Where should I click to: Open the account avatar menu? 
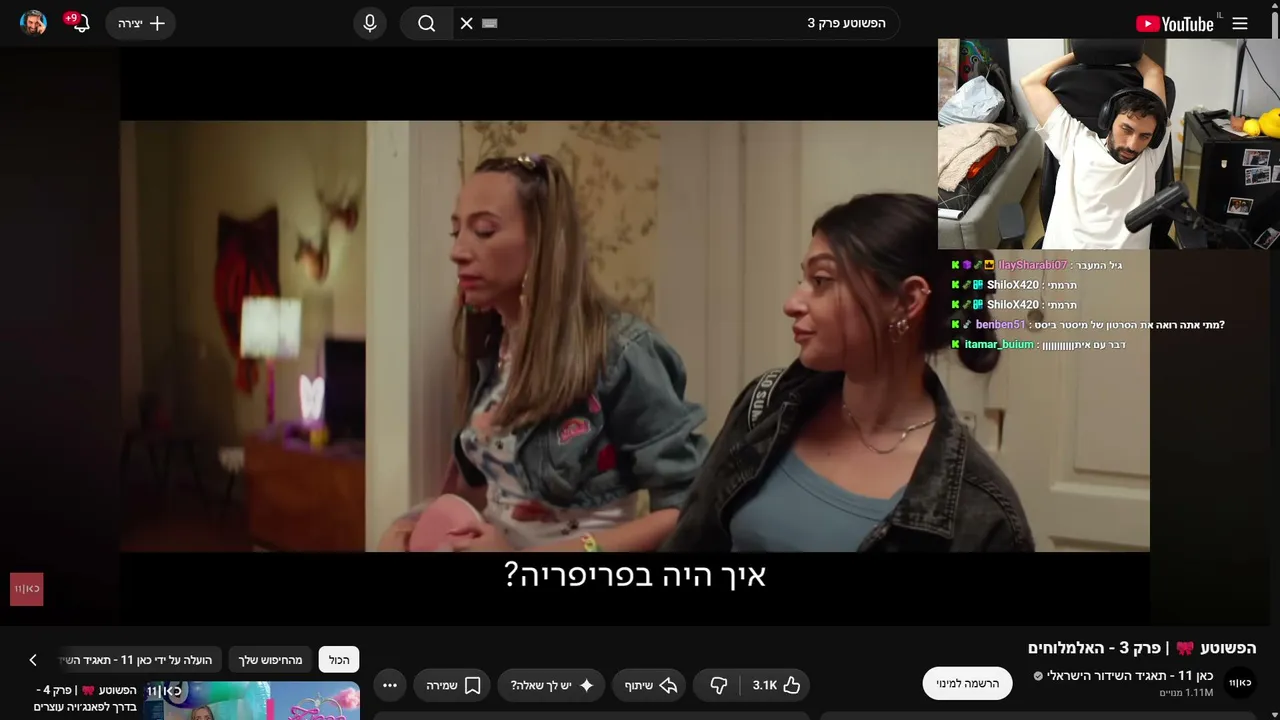34,23
